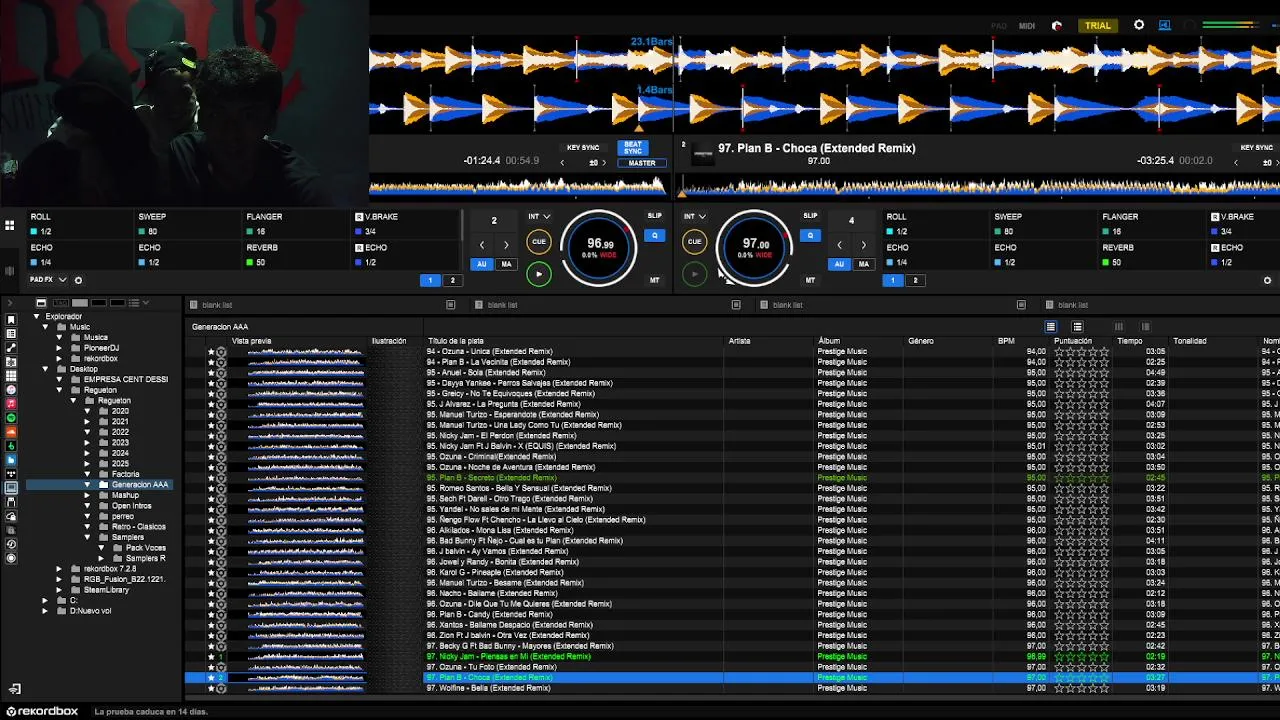The height and width of the screenshot is (720, 1280).
Task: Expand the Mashup folder
Action: (x=87, y=496)
